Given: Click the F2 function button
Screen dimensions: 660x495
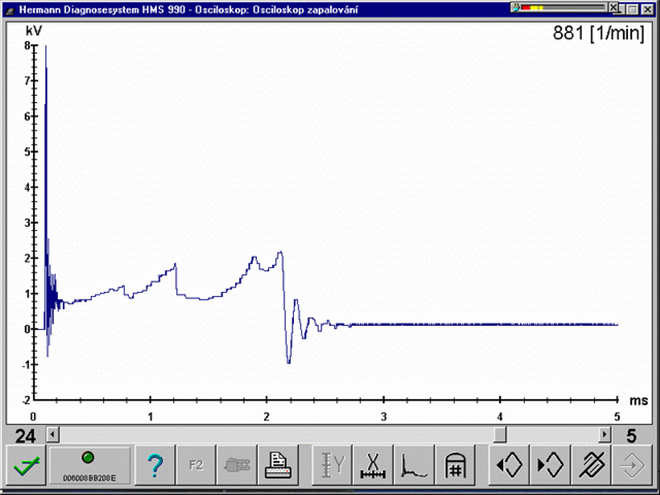Looking at the screenshot, I should (x=196, y=465).
